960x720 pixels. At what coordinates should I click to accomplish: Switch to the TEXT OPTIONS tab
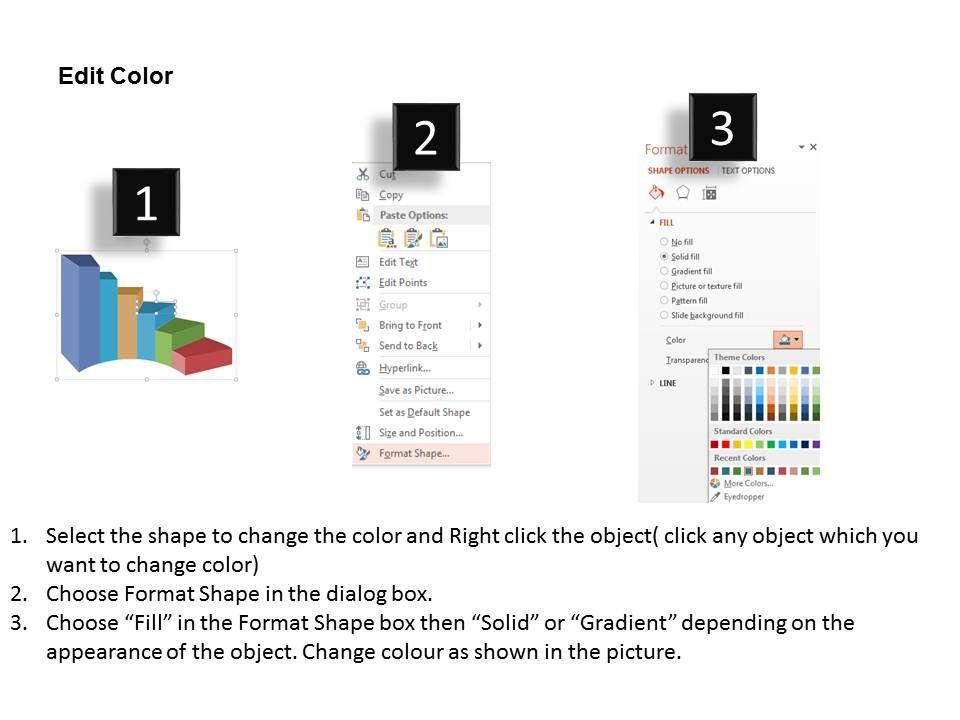click(748, 171)
